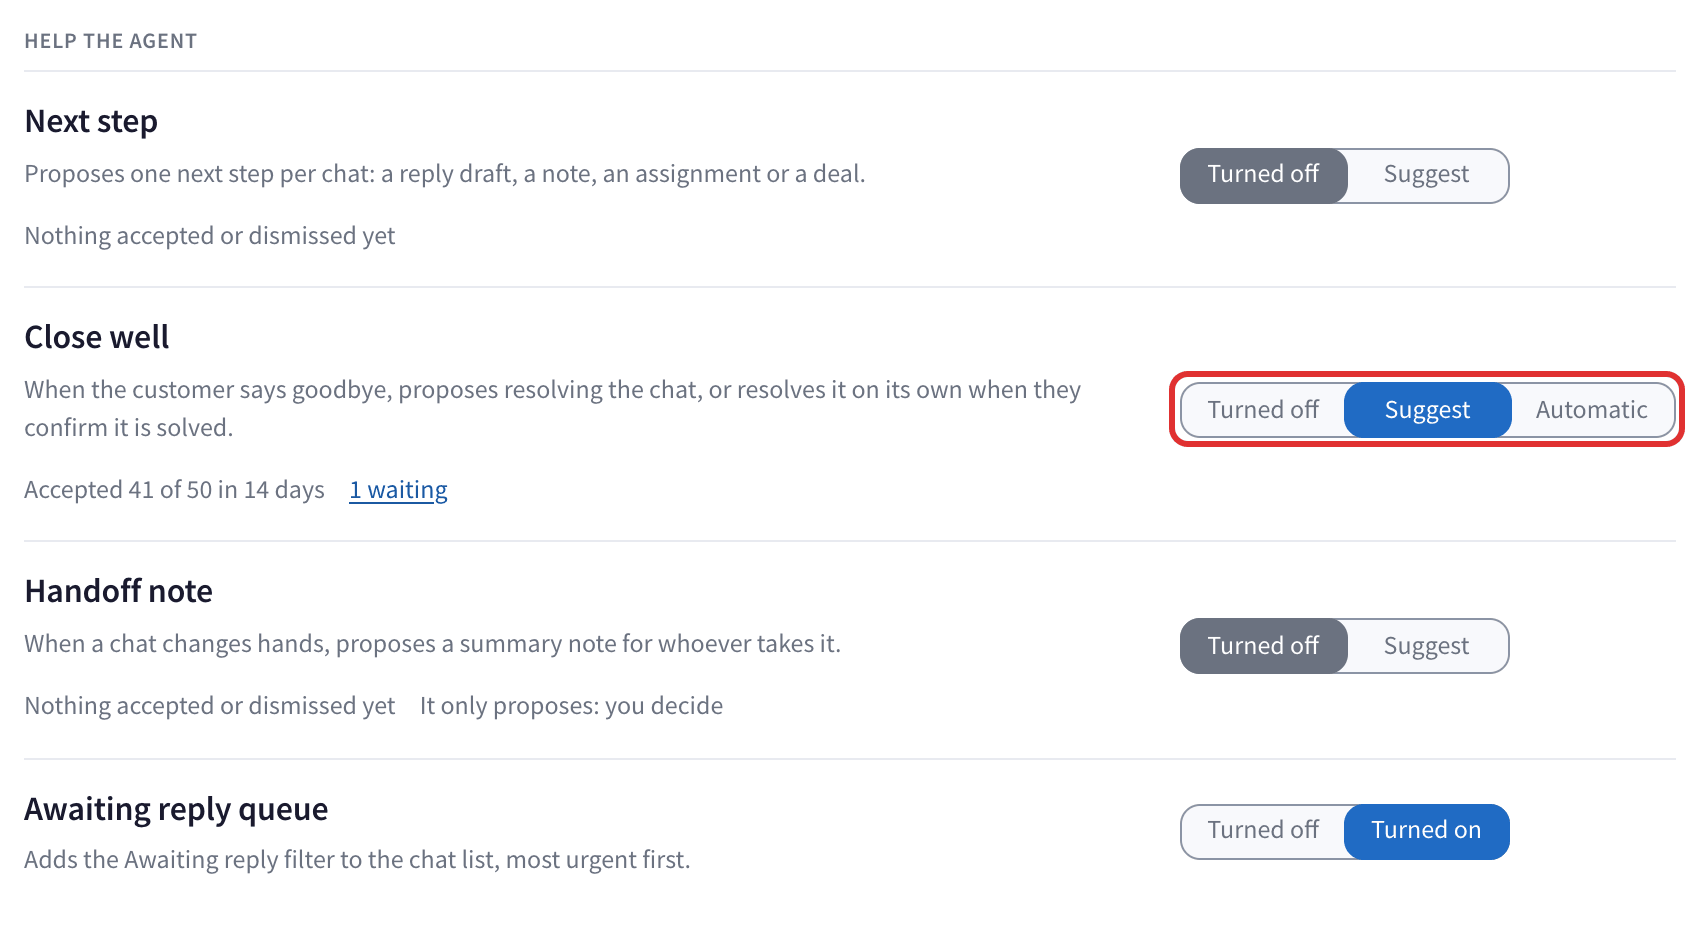Click the Next step description about reply drafts

(x=445, y=175)
